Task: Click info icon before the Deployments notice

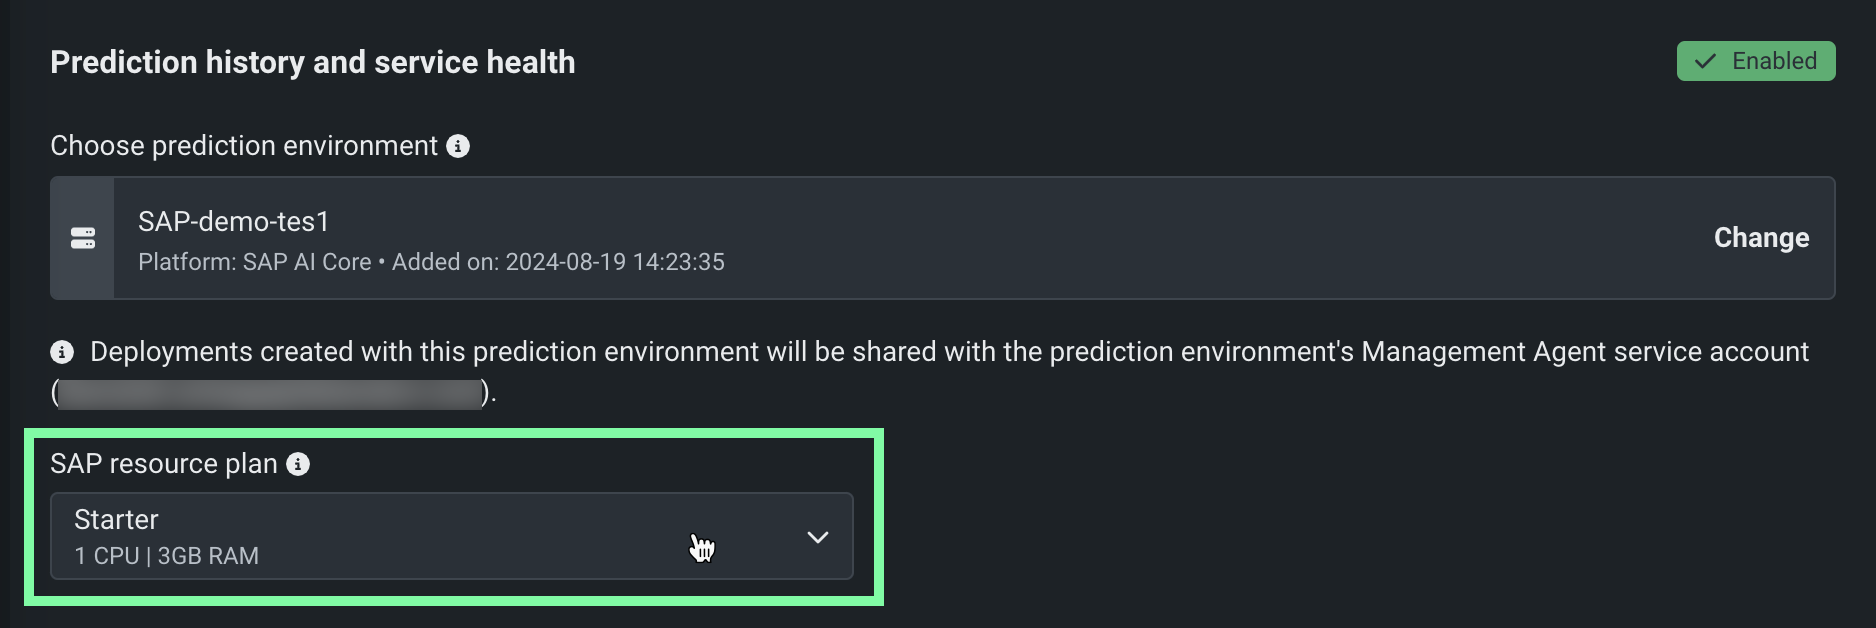Action: [x=62, y=352]
